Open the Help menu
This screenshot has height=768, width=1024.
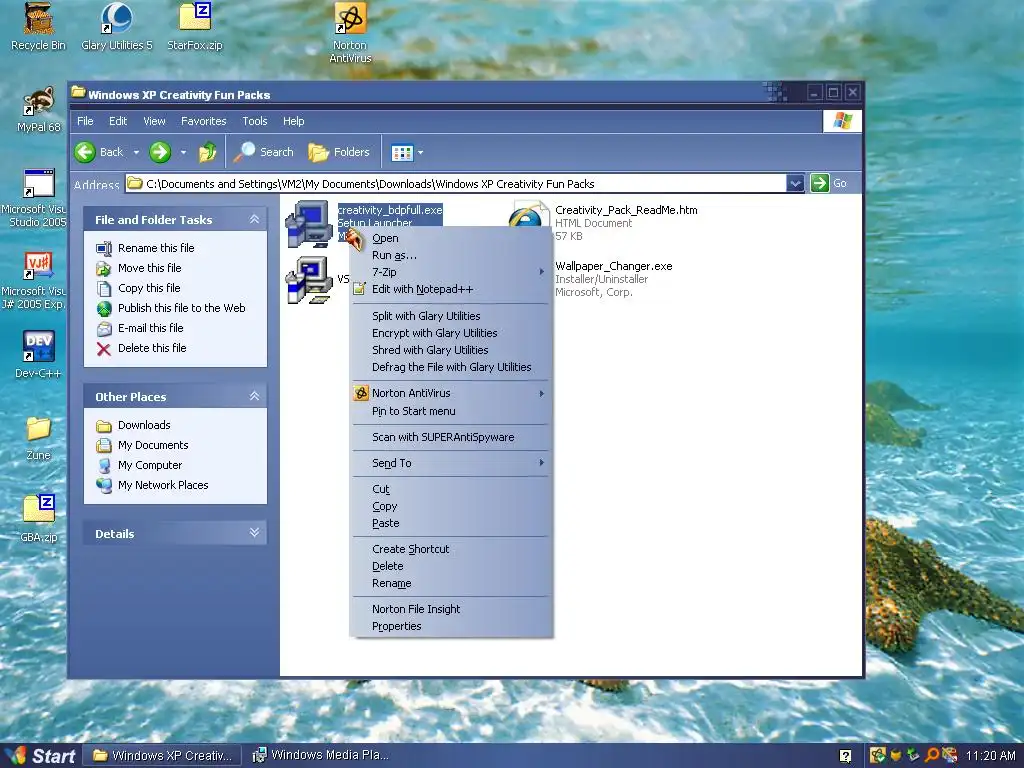[293, 121]
